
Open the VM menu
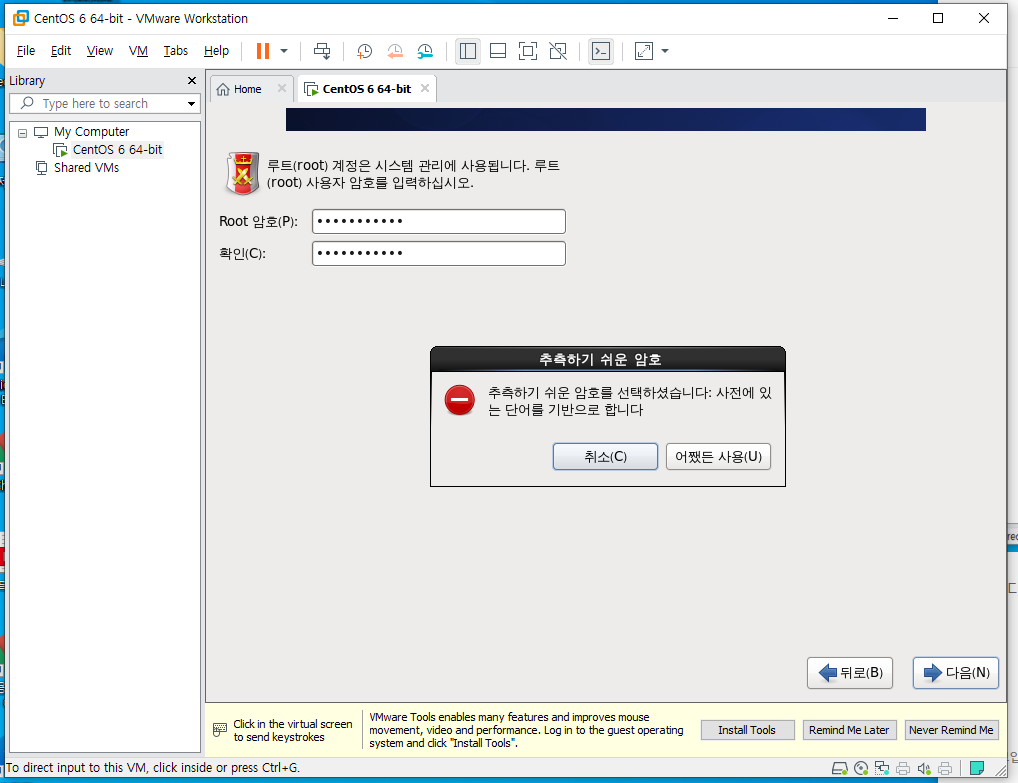[x=138, y=51]
